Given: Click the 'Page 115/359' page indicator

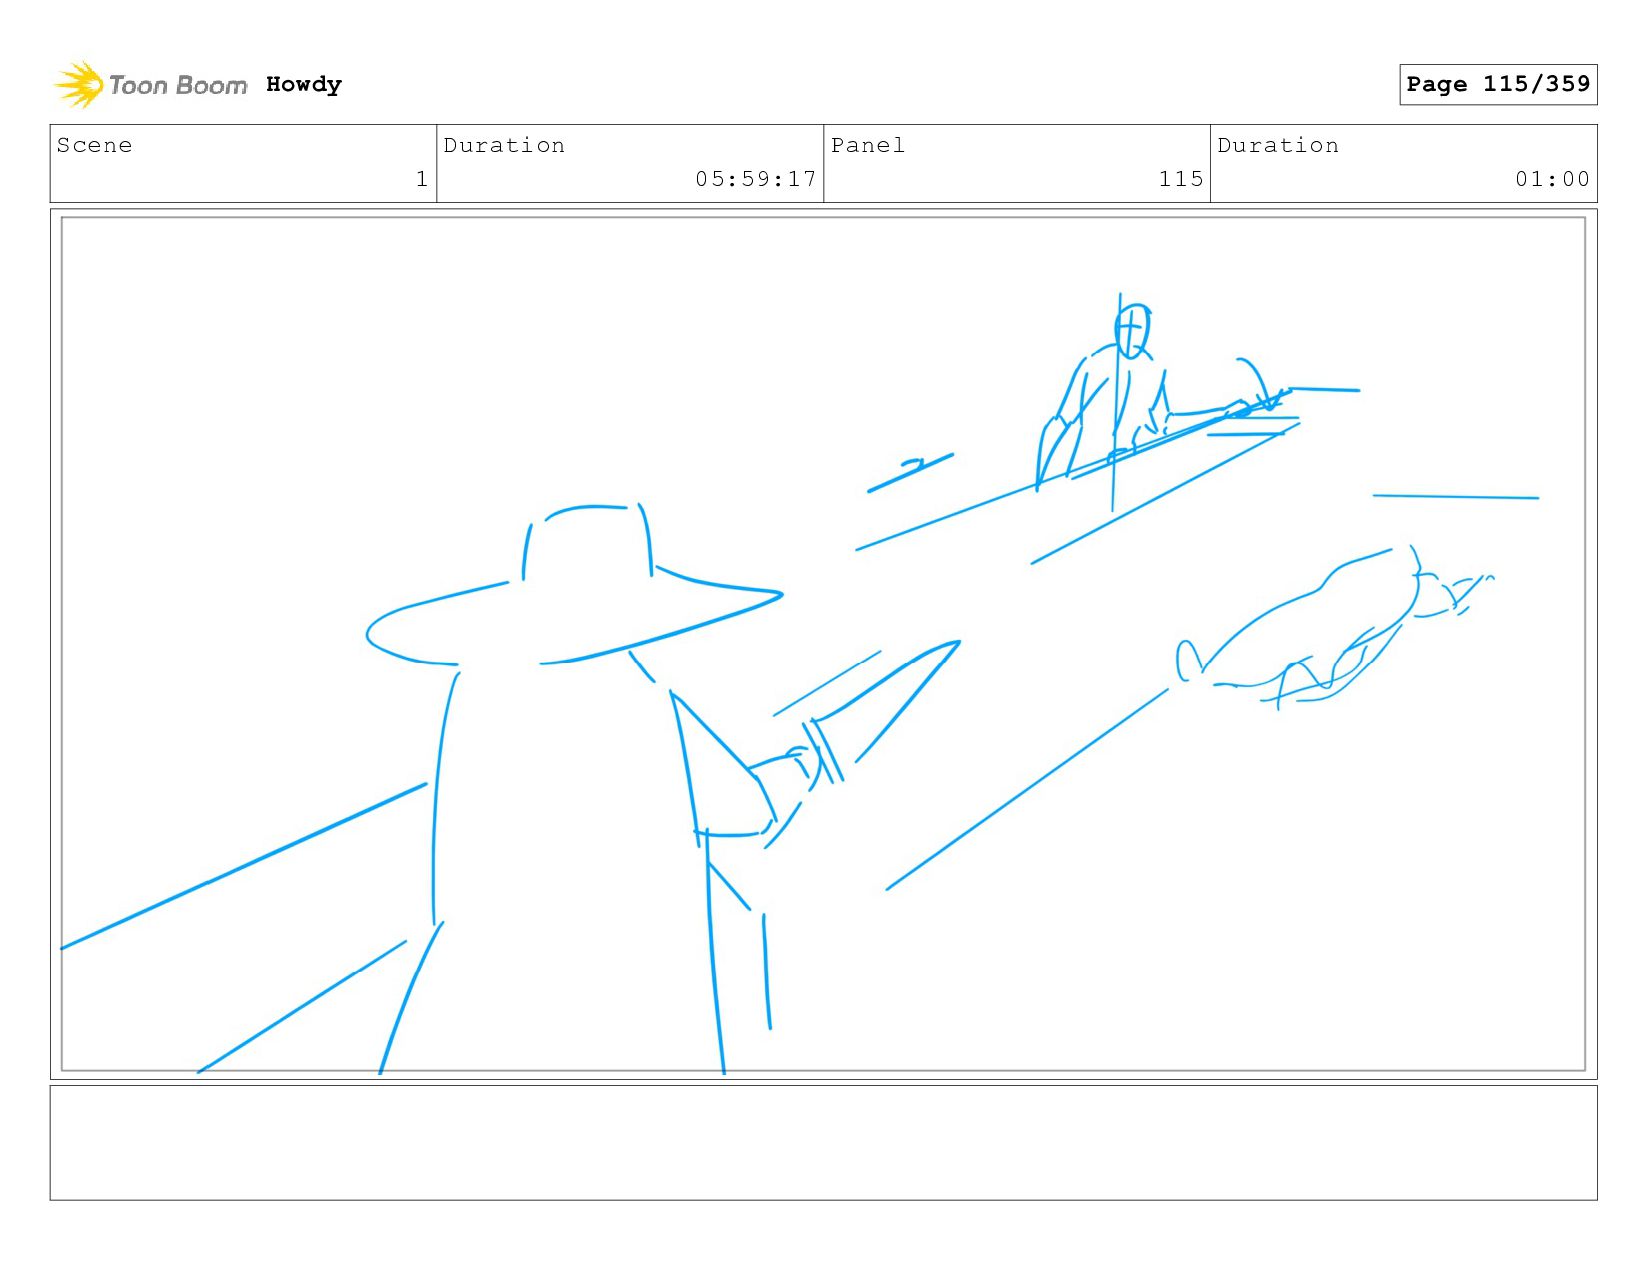Looking at the screenshot, I should [1498, 84].
